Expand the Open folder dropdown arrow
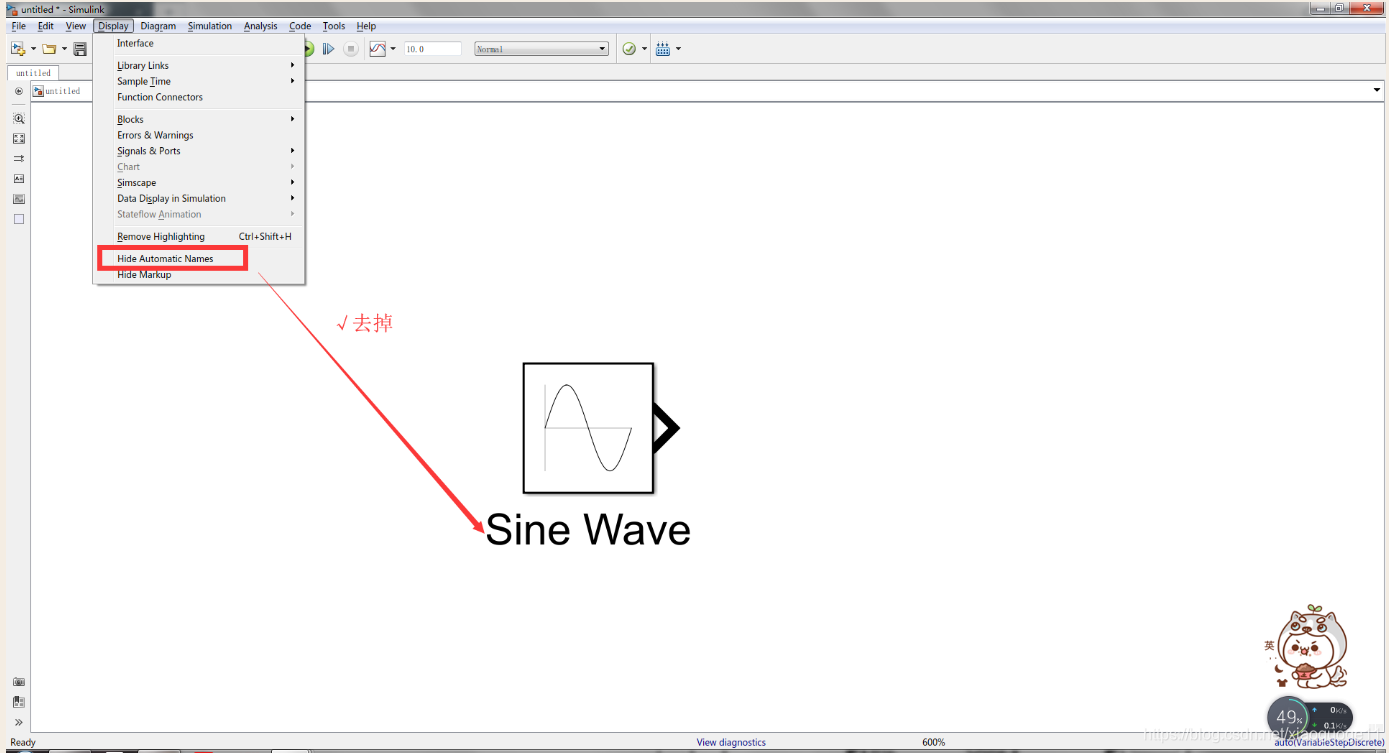This screenshot has width=1389, height=753. point(64,49)
